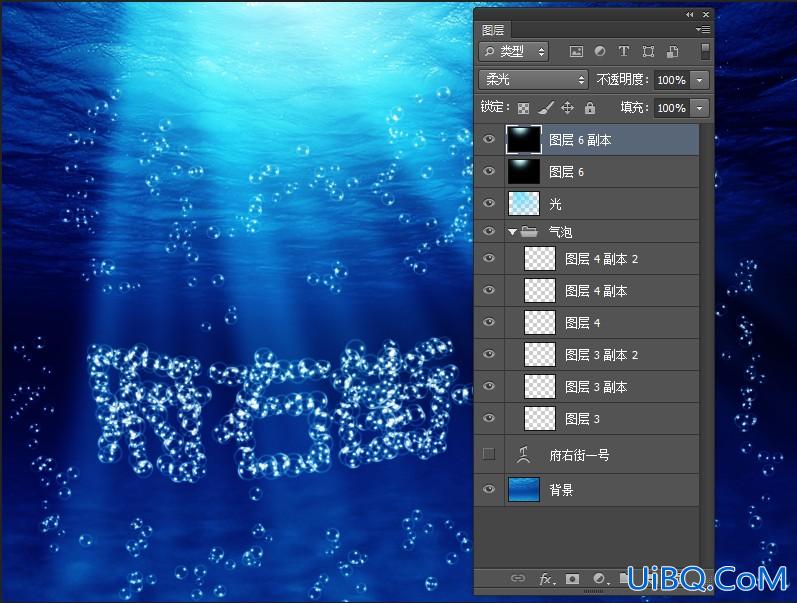Click the link layers icon
Image resolution: width=797 pixels, height=603 pixels.
[517, 579]
